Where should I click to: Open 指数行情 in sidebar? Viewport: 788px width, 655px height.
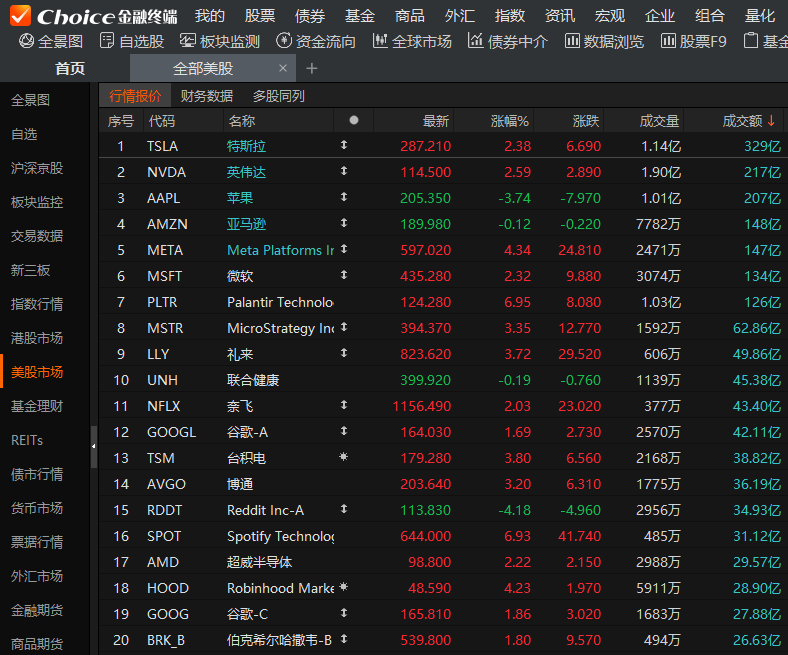[37, 304]
